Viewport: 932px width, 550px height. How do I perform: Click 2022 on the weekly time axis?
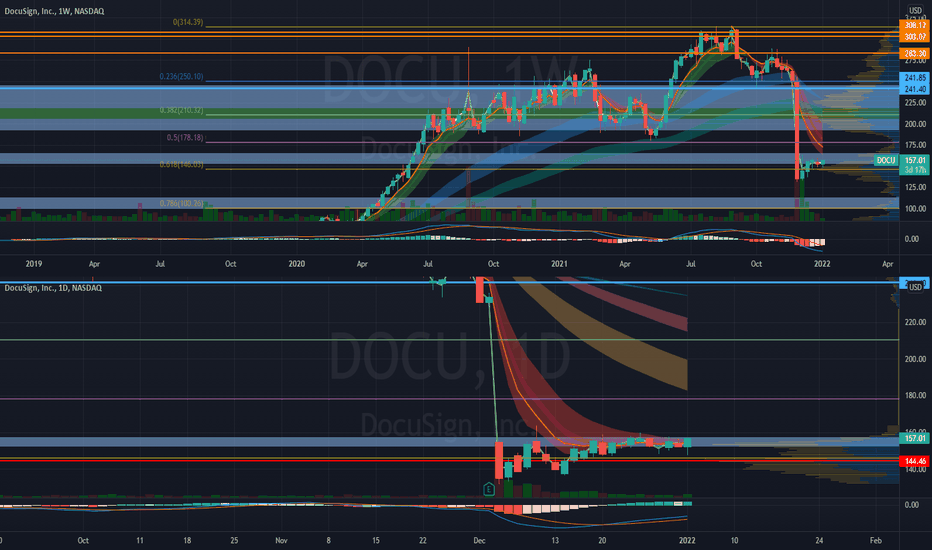[x=821, y=264]
